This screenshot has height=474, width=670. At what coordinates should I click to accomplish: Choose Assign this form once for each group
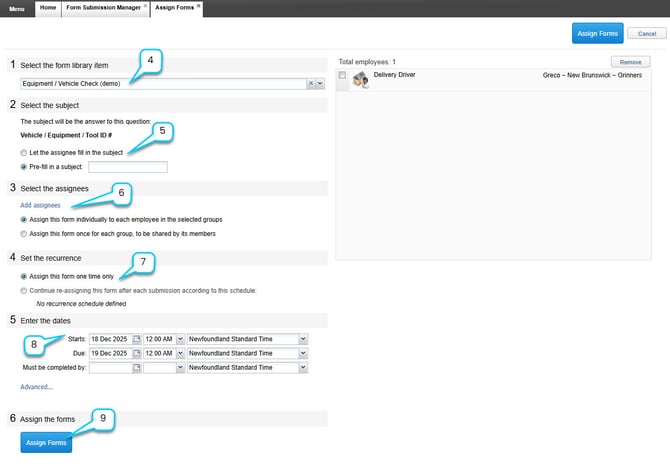24,233
